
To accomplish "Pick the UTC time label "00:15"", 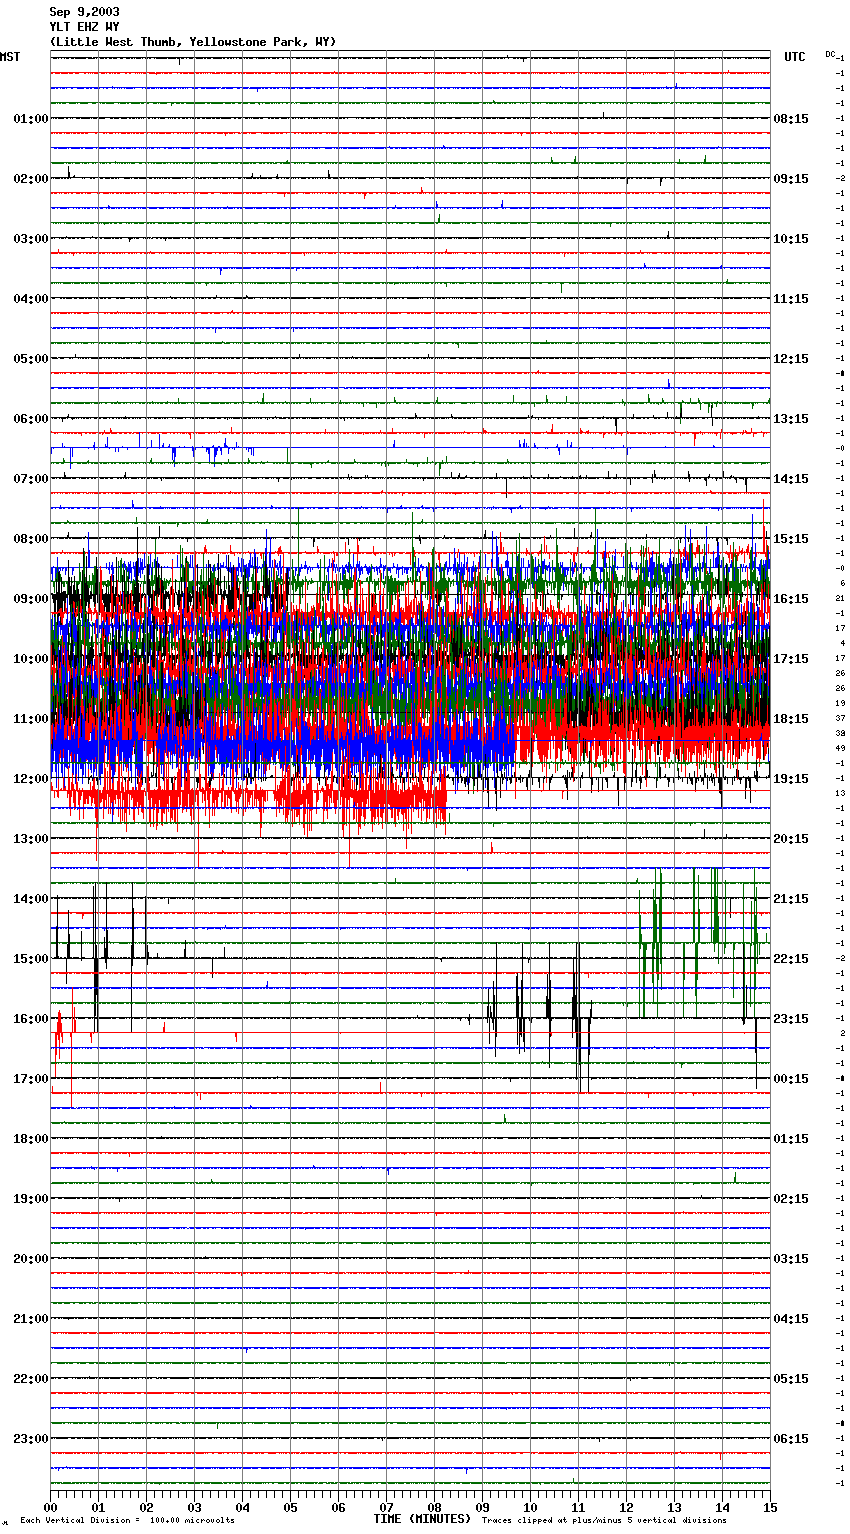I will click(791, 1079).
